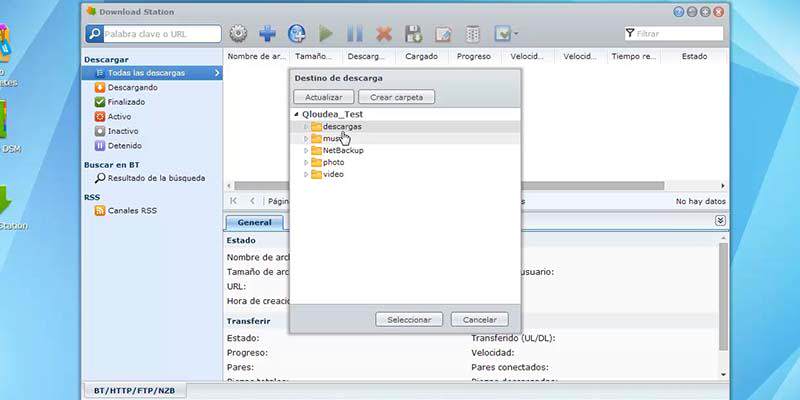
Task: Click the Seleccionar button
Action: [x=409, y=319]
